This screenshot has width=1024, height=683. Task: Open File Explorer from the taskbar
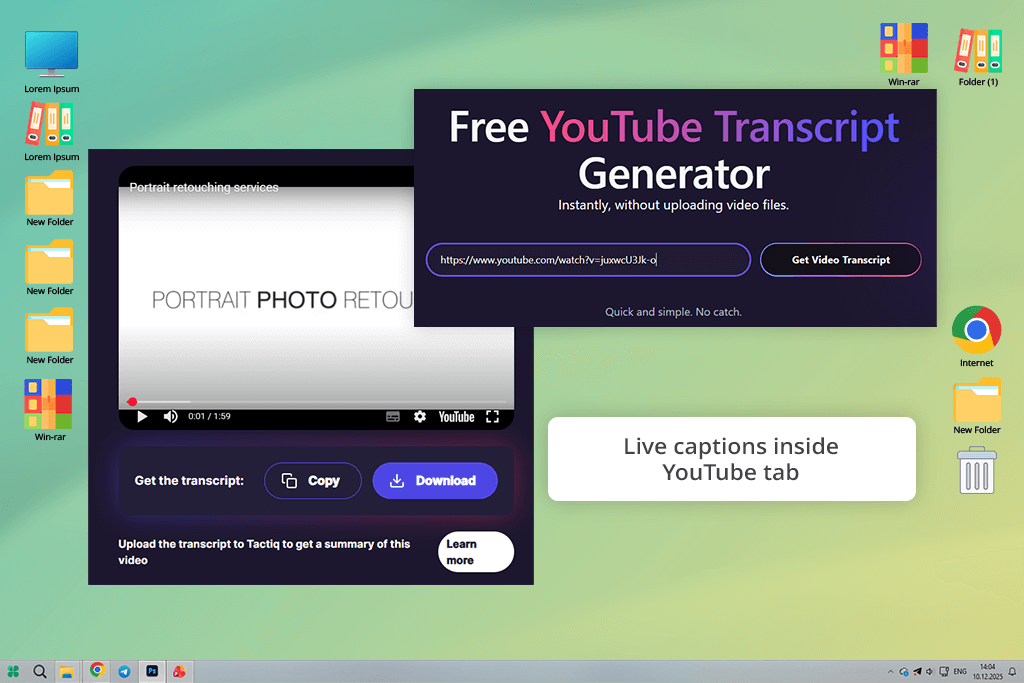point(67,671)
